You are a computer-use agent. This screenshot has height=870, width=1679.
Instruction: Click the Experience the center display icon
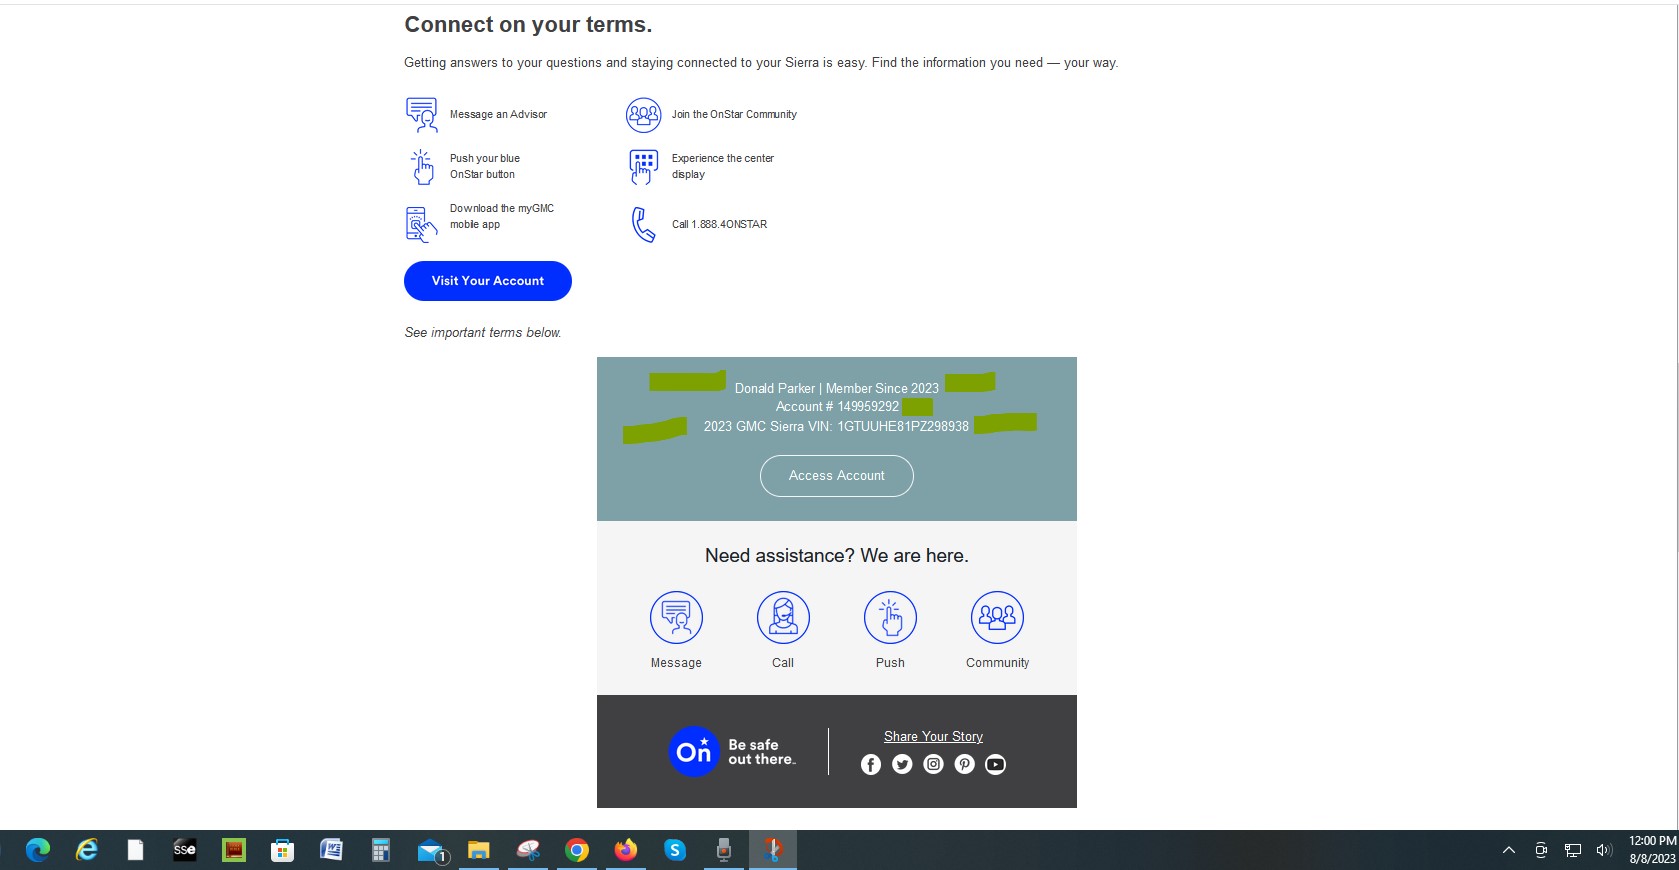tap(642, 167)
